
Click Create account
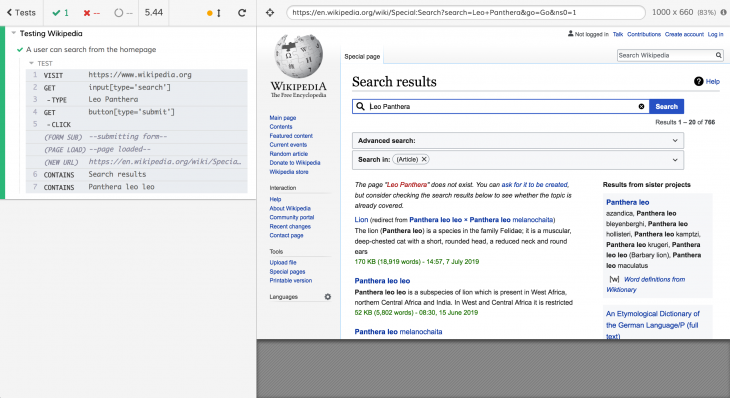tap(684, 34)
